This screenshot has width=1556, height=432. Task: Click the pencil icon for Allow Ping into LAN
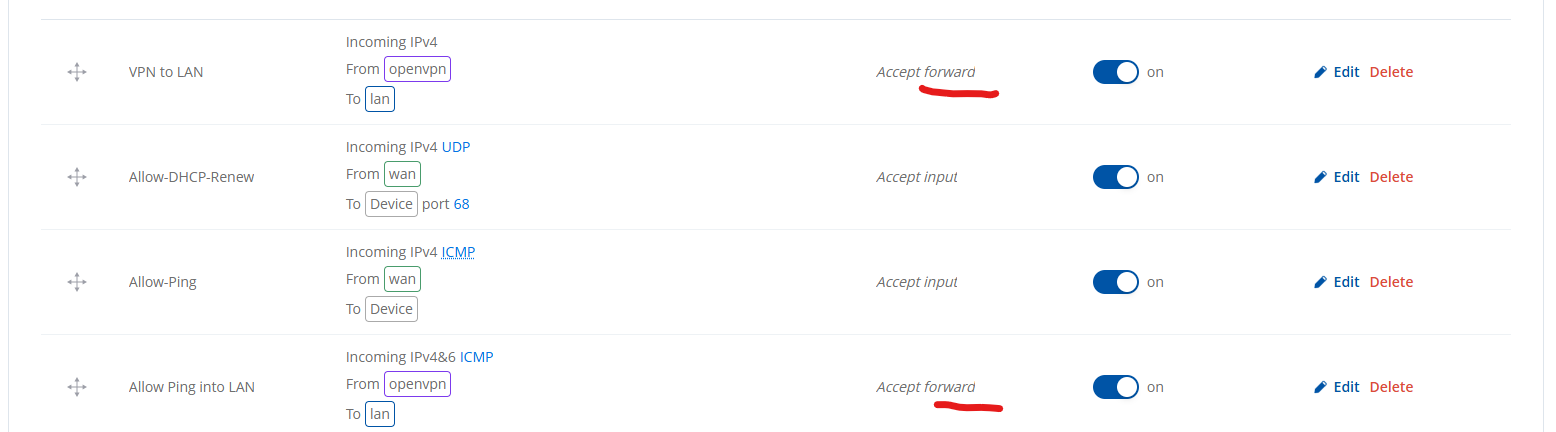tap(1320, 387)
